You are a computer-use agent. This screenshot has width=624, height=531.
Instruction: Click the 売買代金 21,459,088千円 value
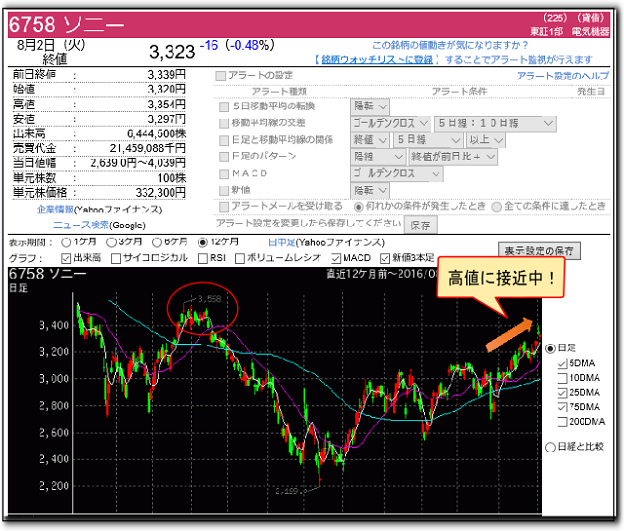pyautogui.click(x=148, y=148)
